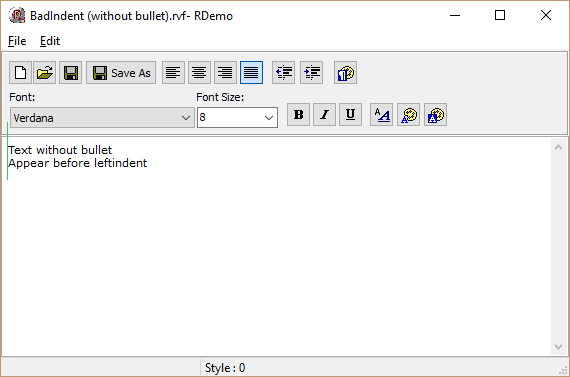Screen dimensions: 570x377
Task: Choose text background color icon
Action: pos(435,115)
